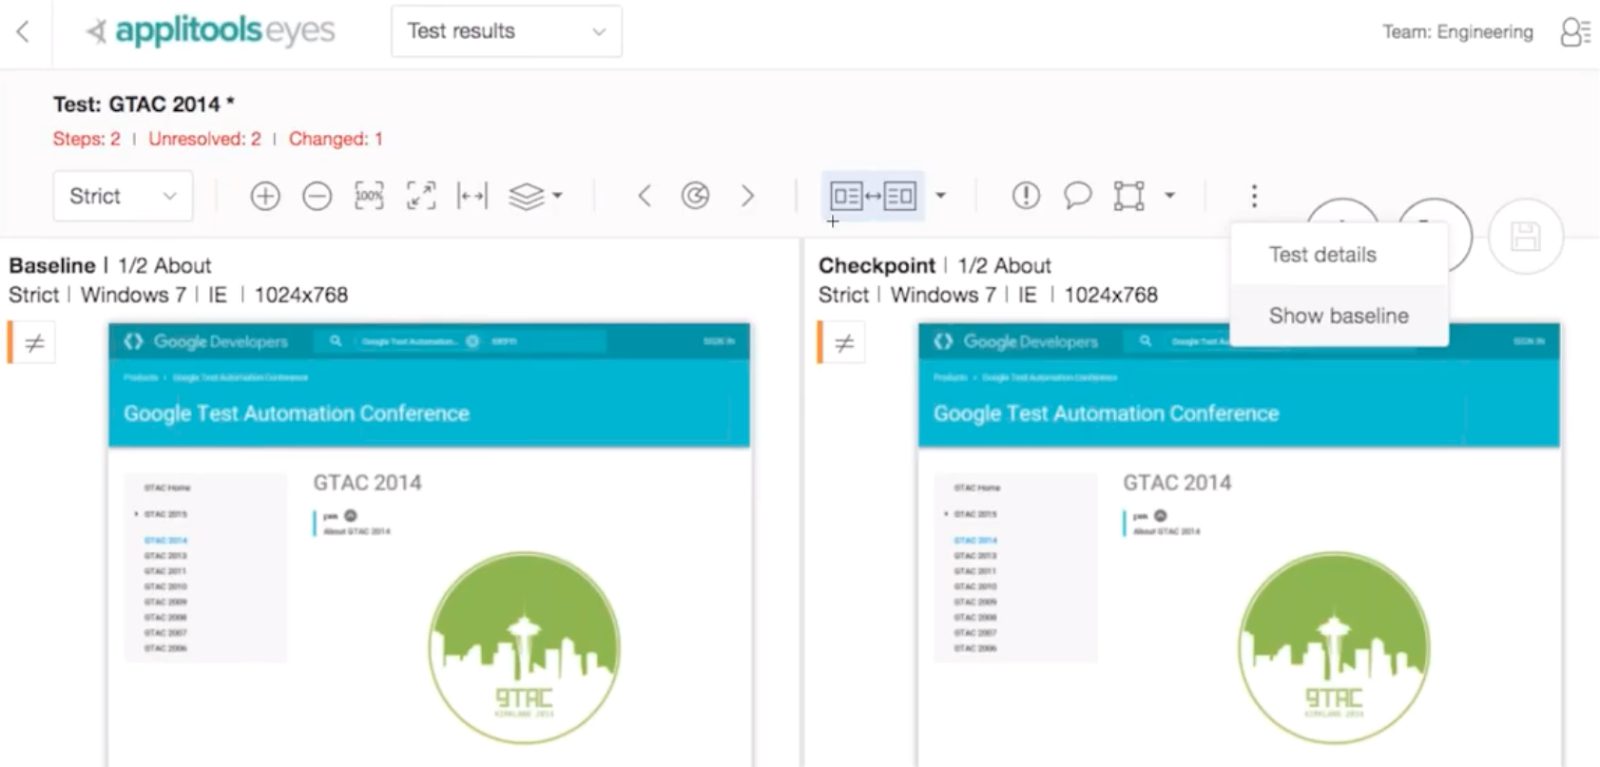Click the fit-to-screen expand icon
The height and width of the screenshot is (767, 1600).
pos(421,196)
